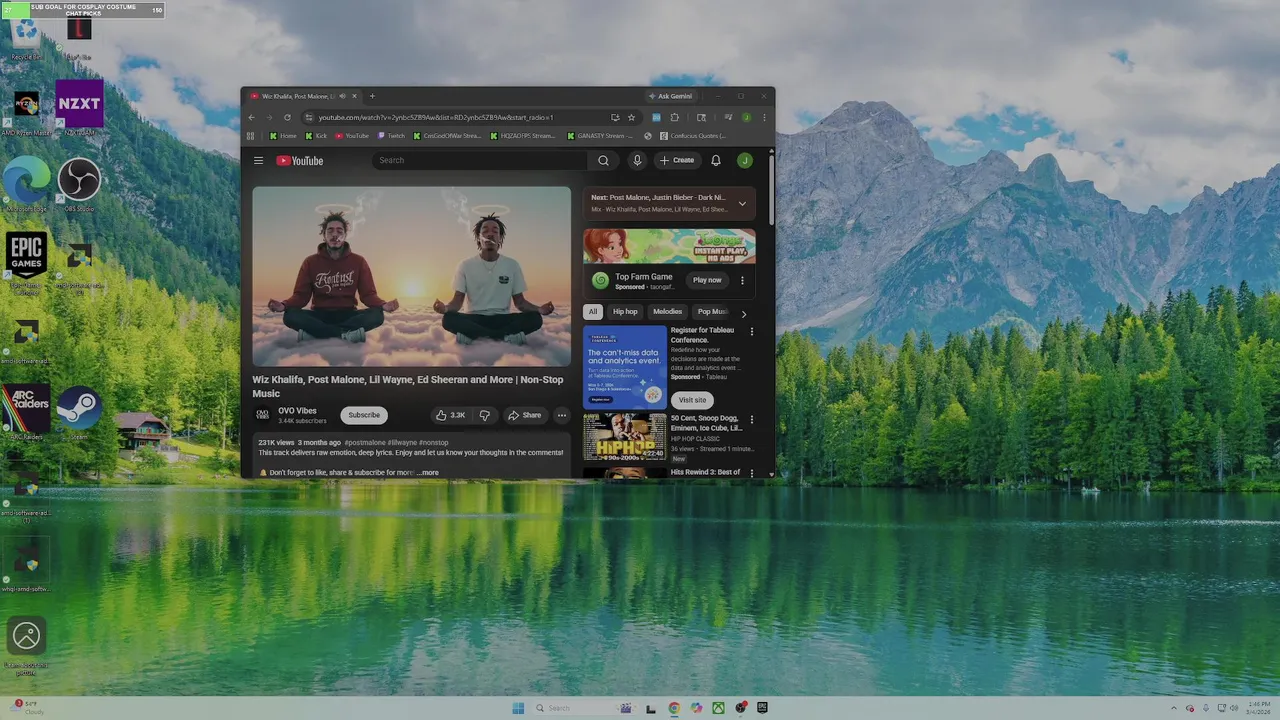Select the Melodies filter chip
This screenshot has width=1280, height=720.
pos(667,312)
